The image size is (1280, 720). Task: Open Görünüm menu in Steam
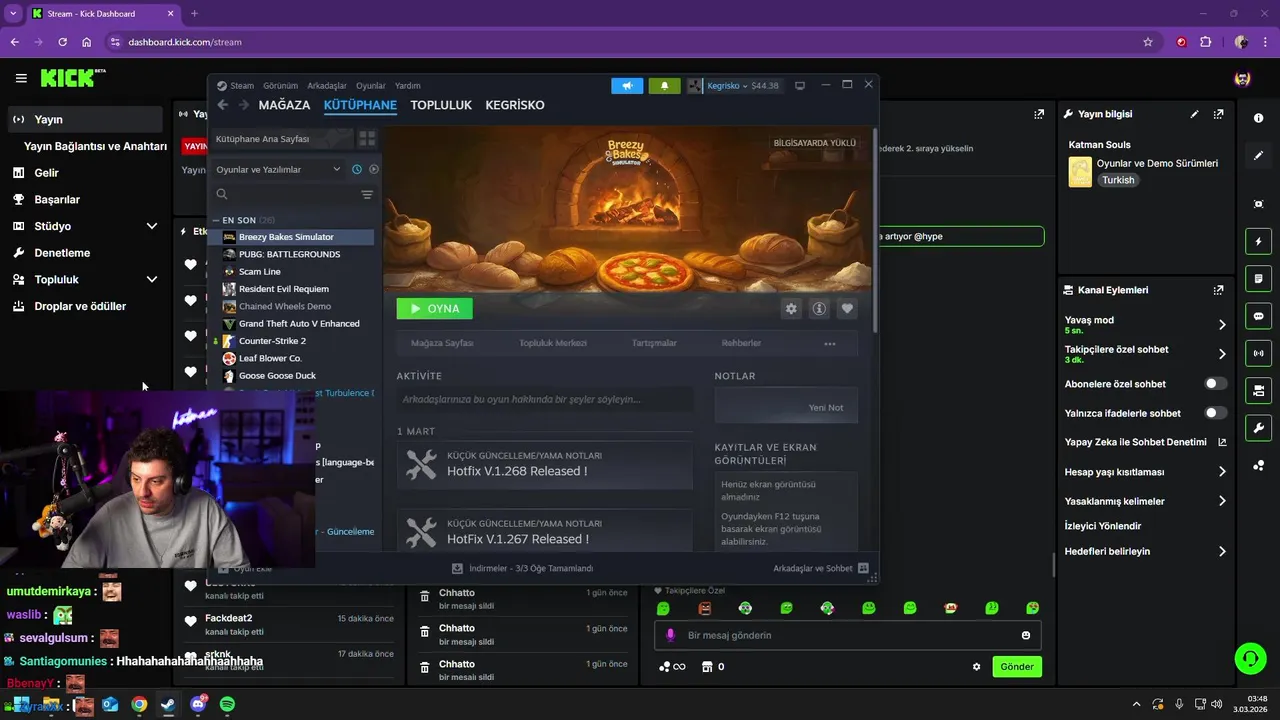(280, 86)
